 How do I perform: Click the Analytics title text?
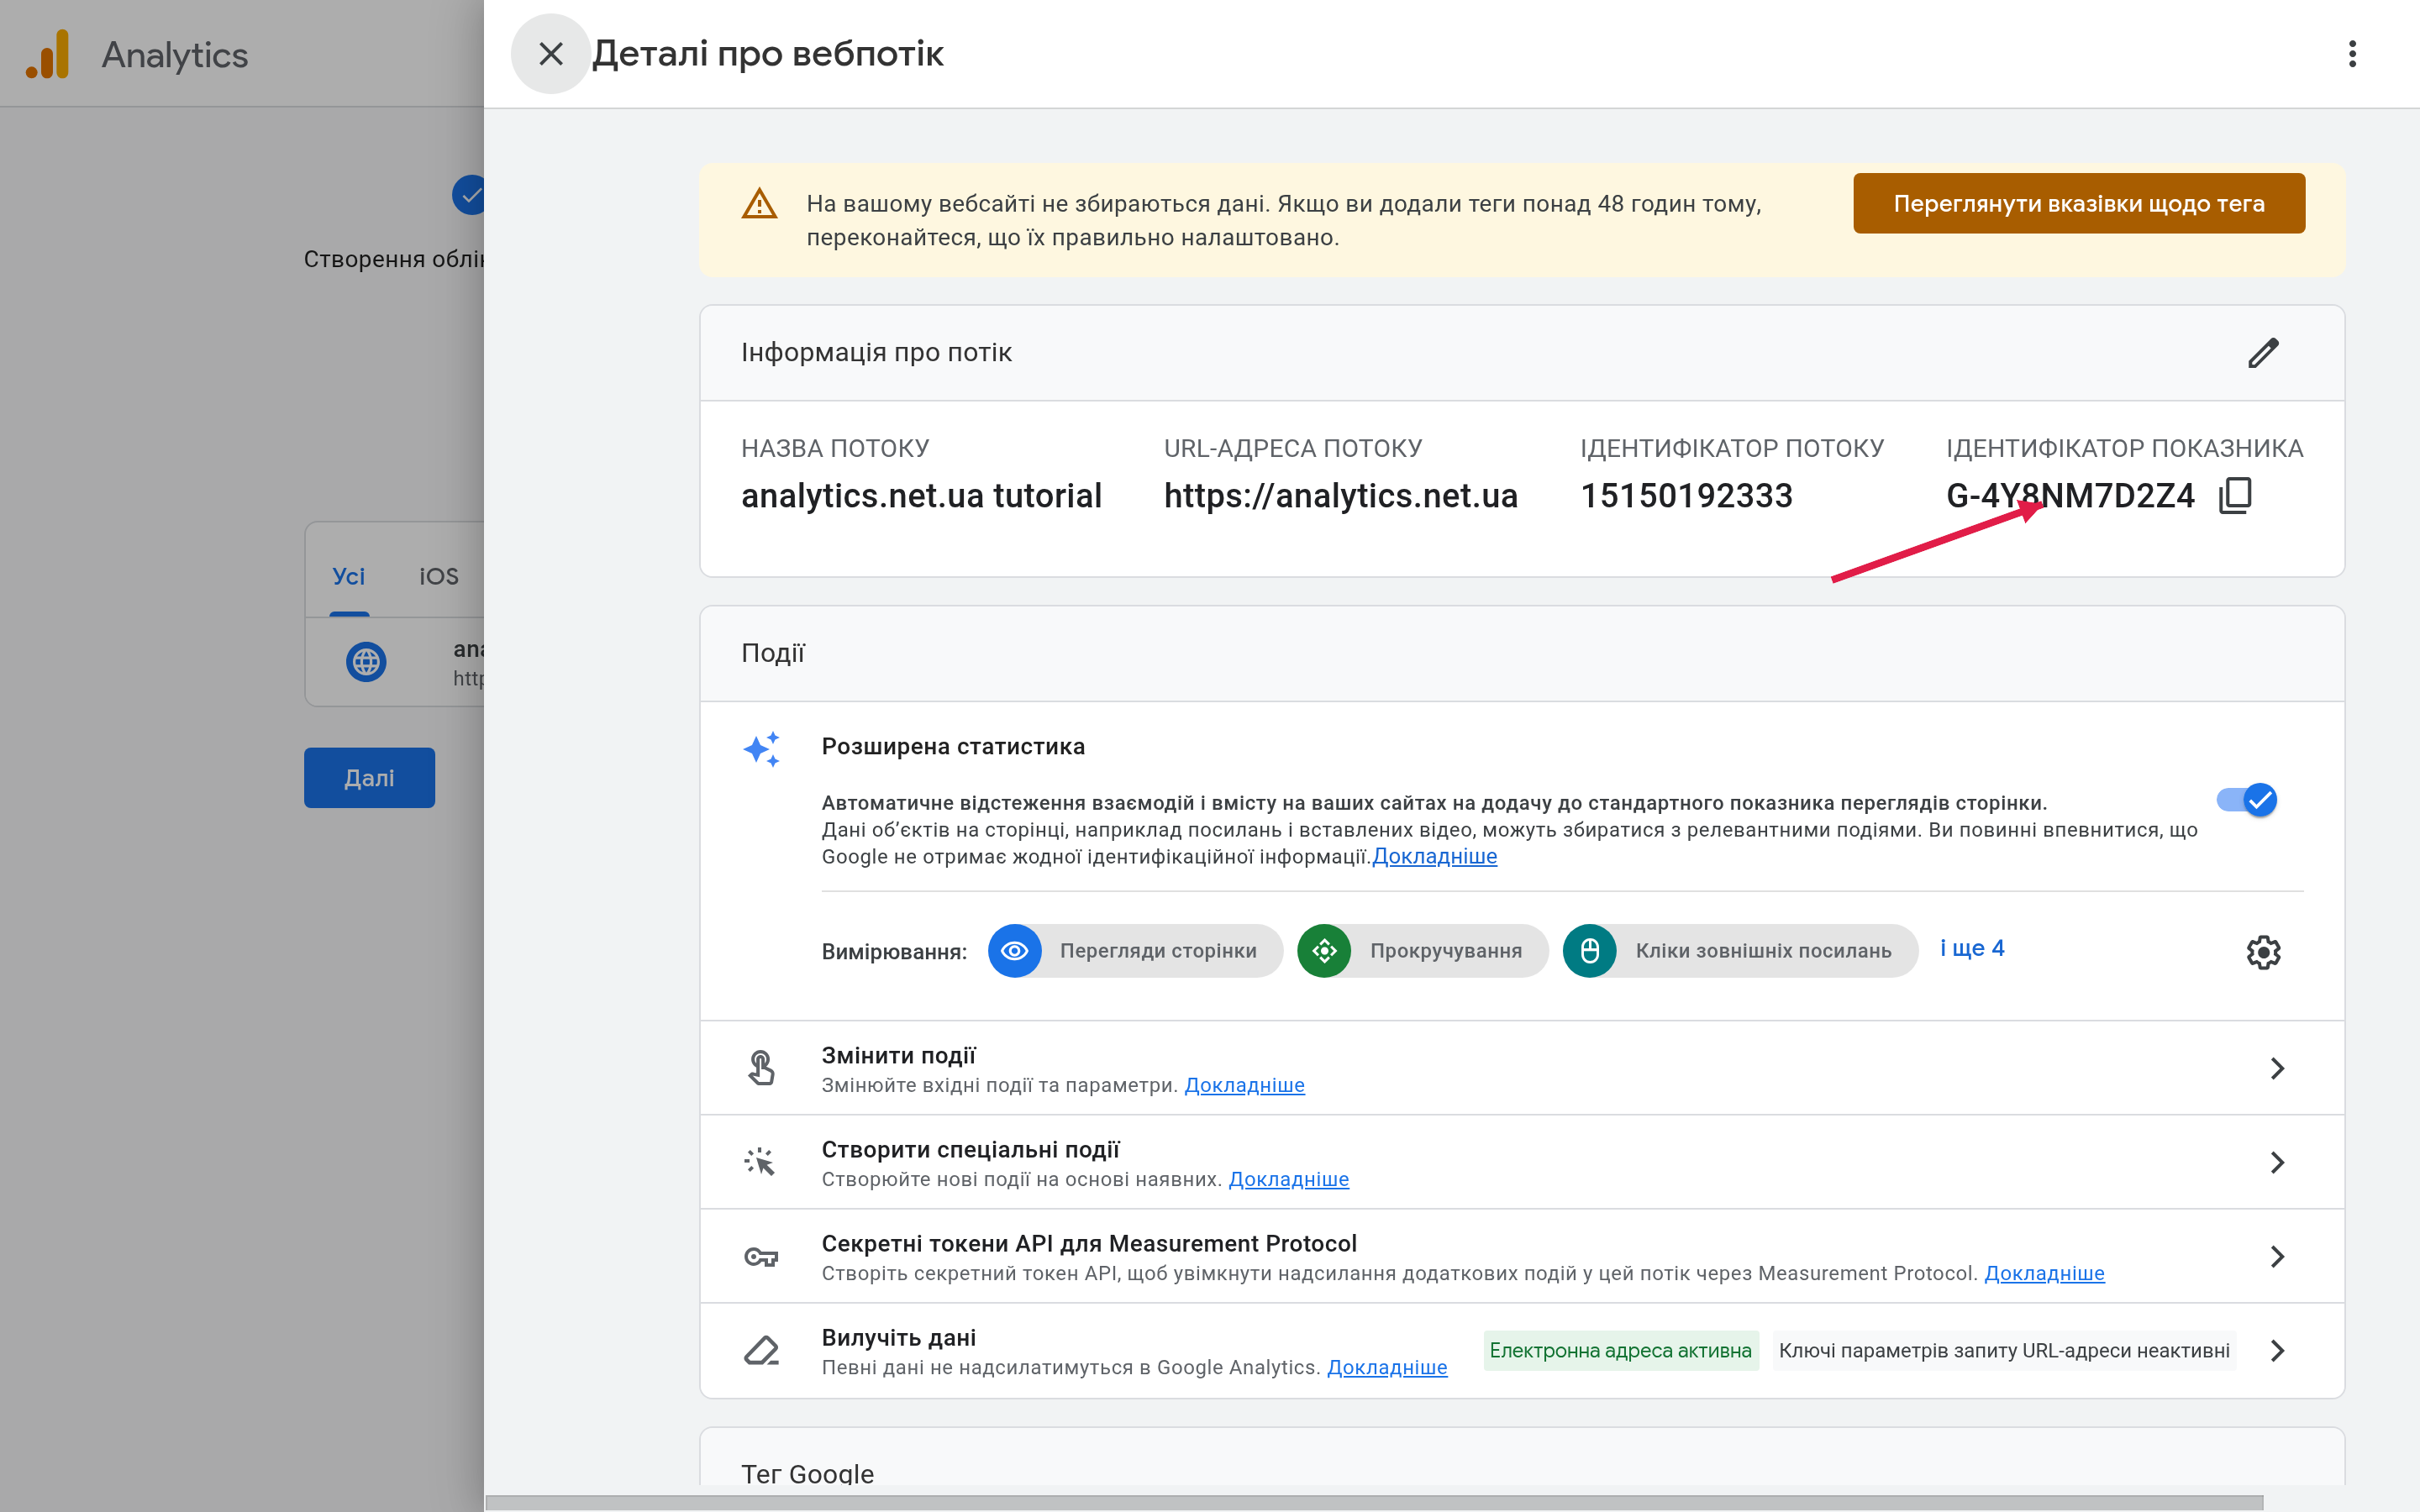coord(174,55)
